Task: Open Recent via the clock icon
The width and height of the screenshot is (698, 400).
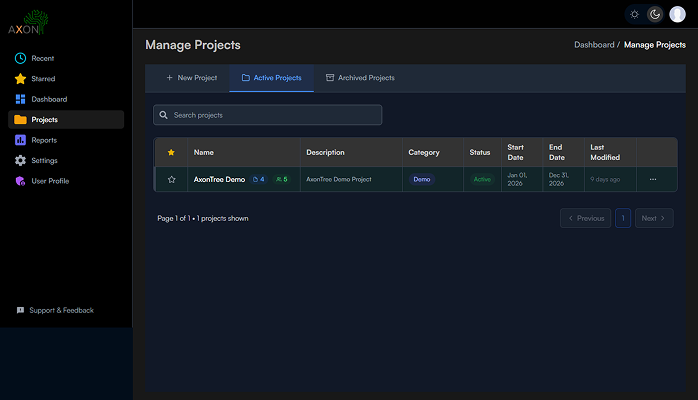Action: (20, 58)
